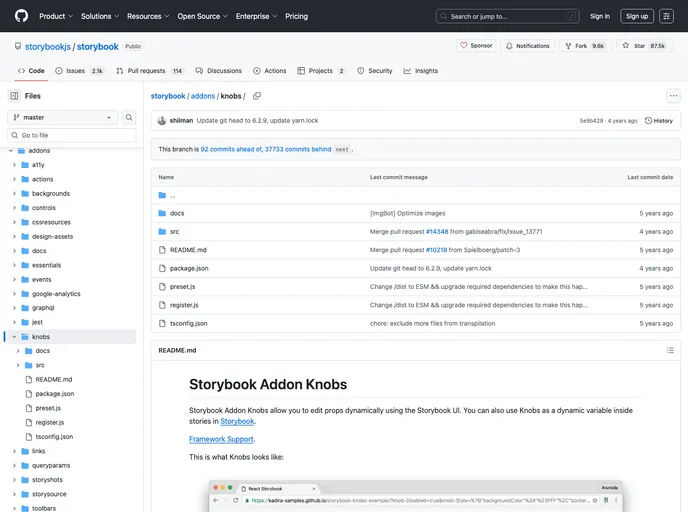Open GitHub homepage via Octocat logo
This screenshot has height=512, width=688.
[x=21, y=16]
